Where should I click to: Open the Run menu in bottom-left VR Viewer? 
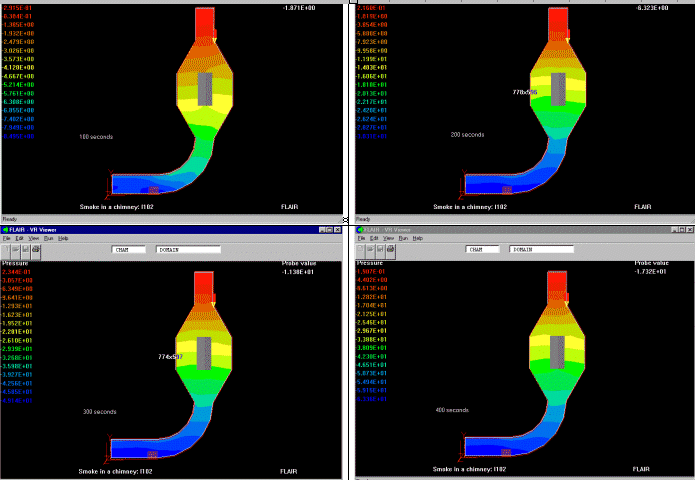pyautogui.click(x=48, y=238)
